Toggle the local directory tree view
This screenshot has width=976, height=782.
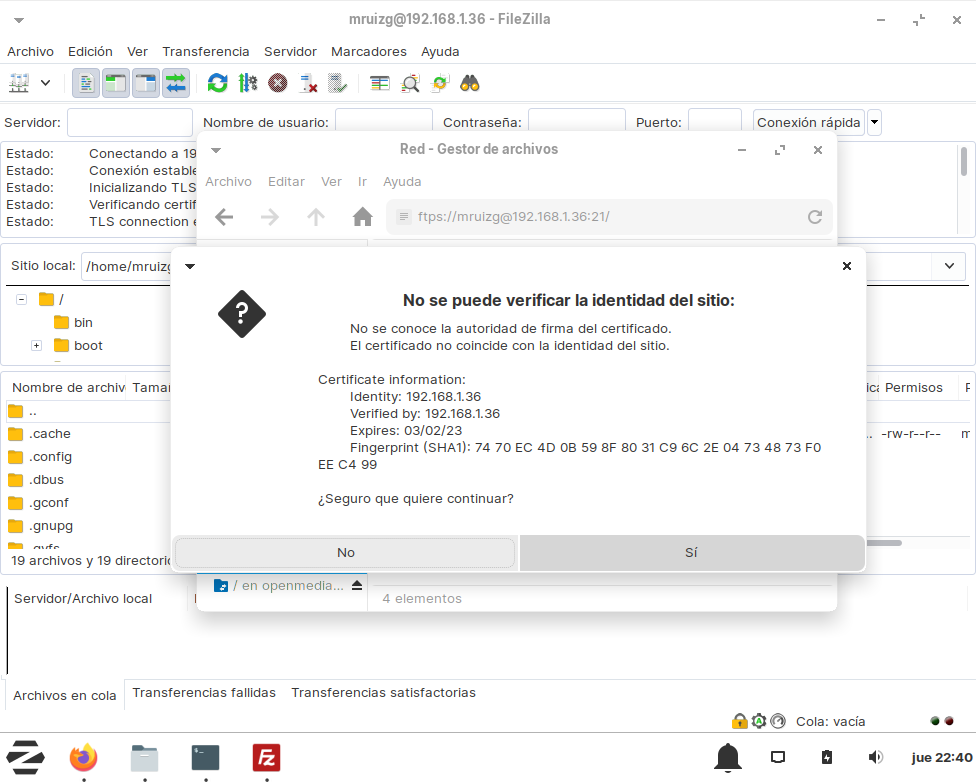[x=116, y=83]
